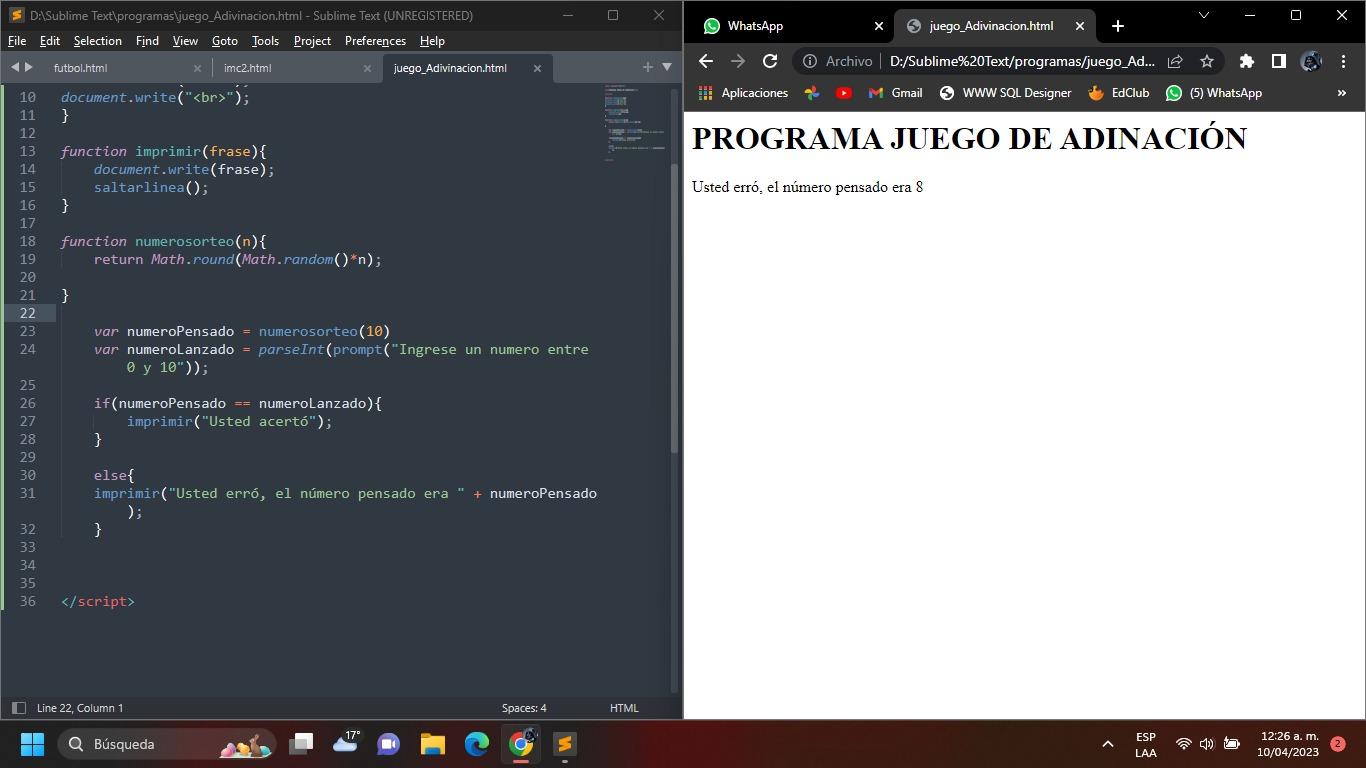The height and width of the screenshot is (768, 1366).
Task: Close the imc2.html tab
Action: pos(367,68)
